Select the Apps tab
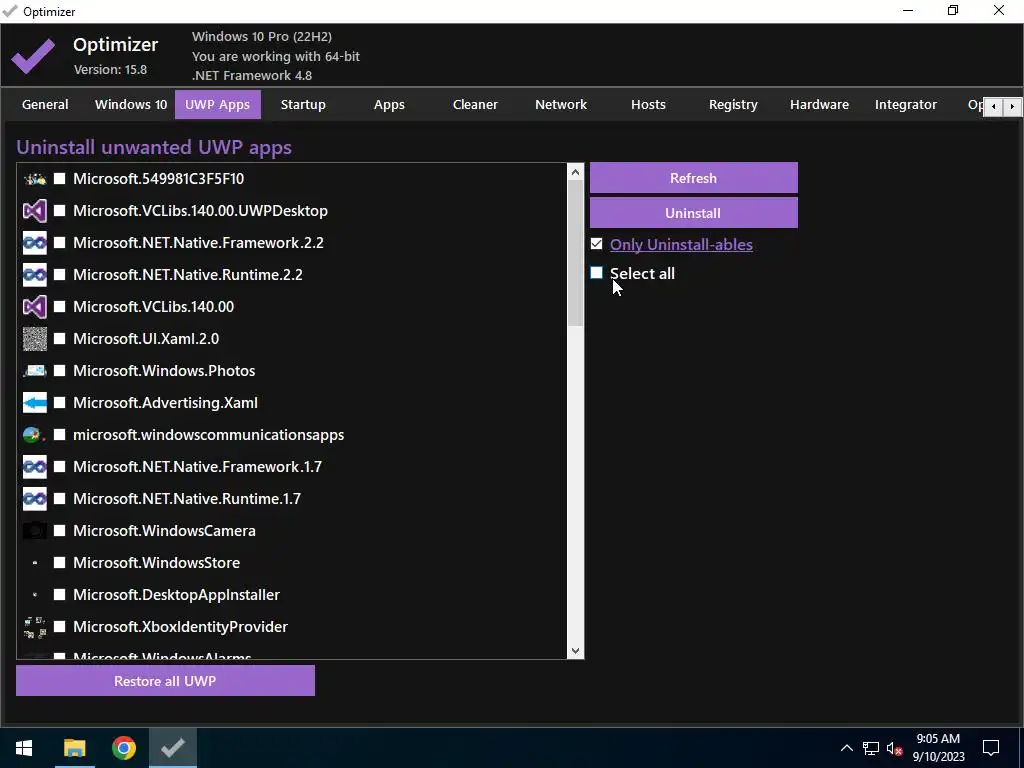 [389, 104]
